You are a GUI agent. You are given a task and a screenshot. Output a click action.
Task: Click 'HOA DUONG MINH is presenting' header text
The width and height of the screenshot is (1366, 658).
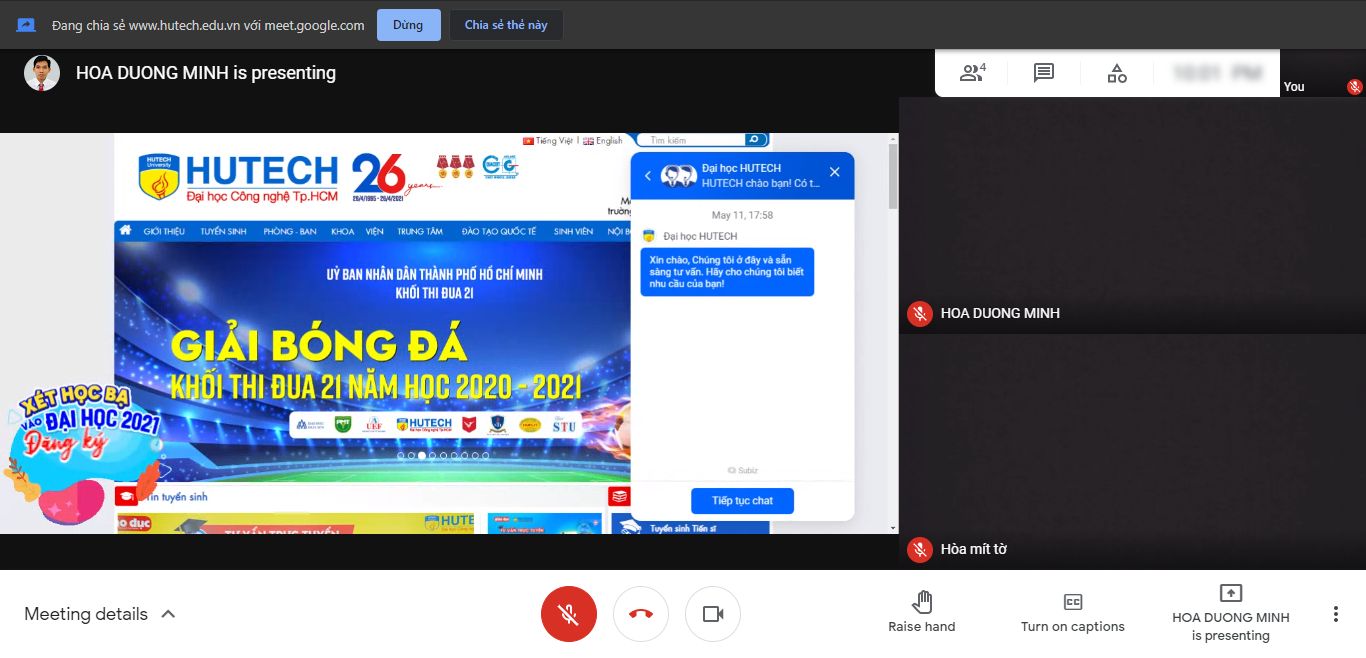[206, 73]
